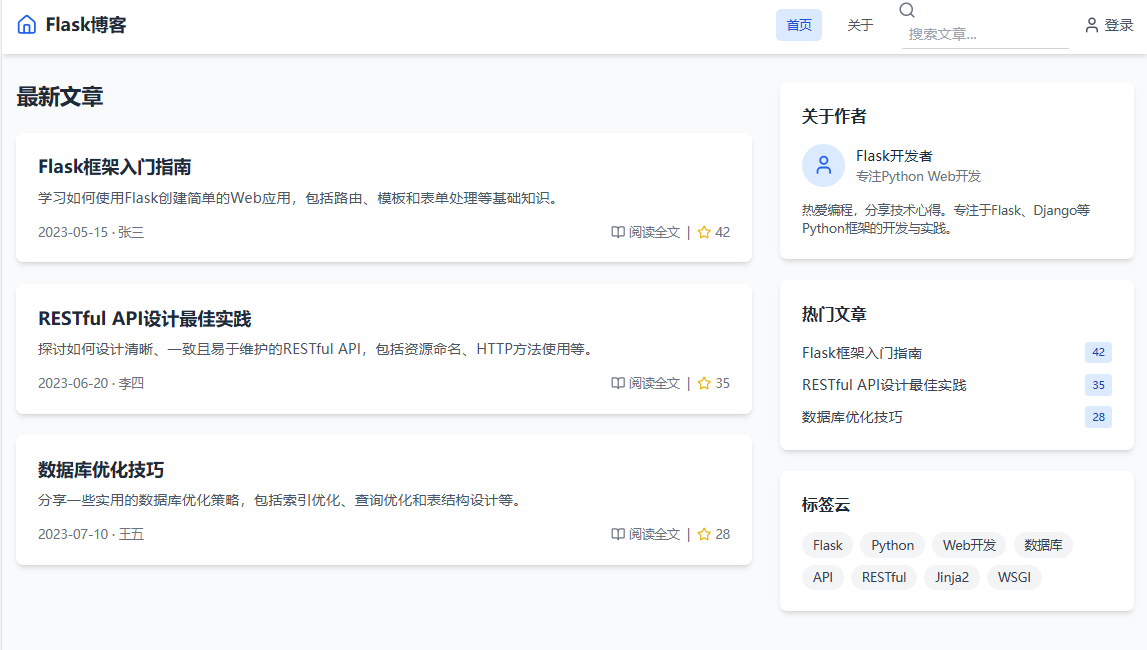Click the search magnifier icon
The image size is (1147, 650).
coord(907,10)
